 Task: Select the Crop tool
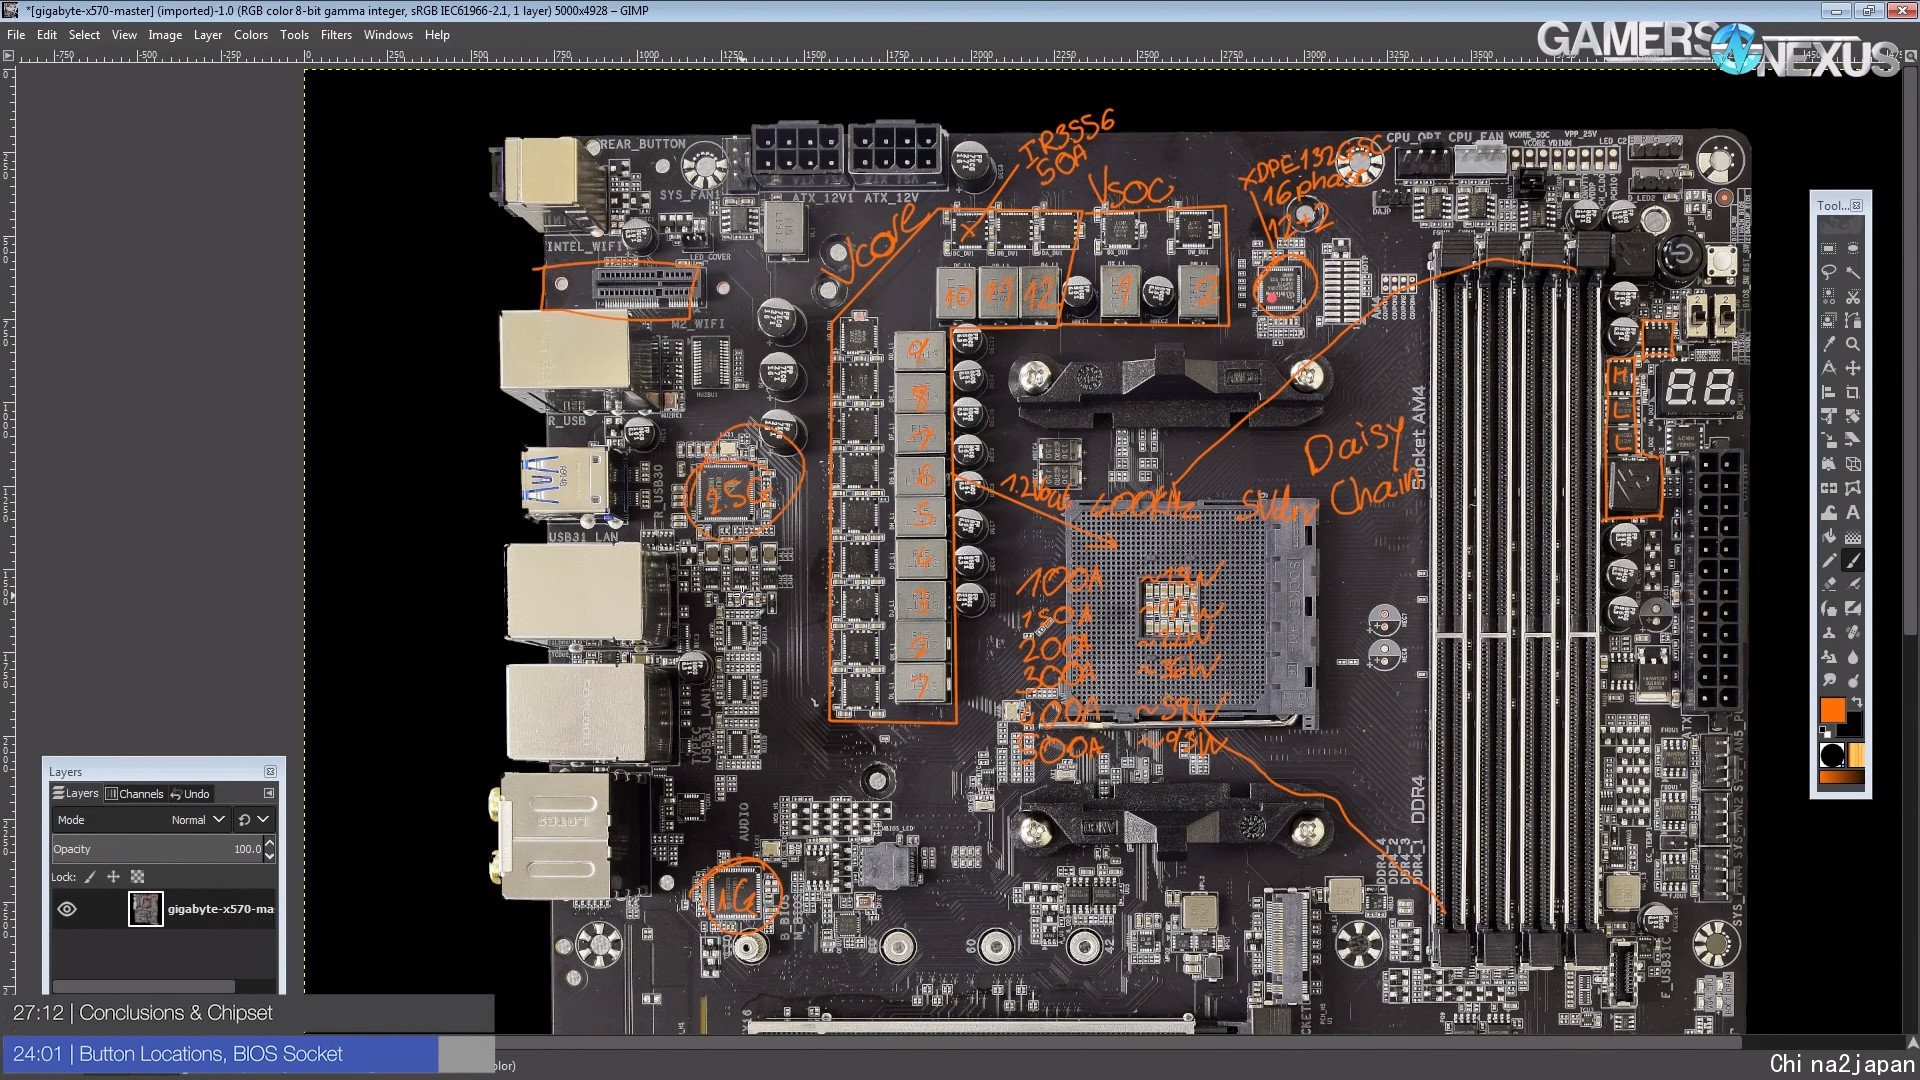click(1853, 393)
